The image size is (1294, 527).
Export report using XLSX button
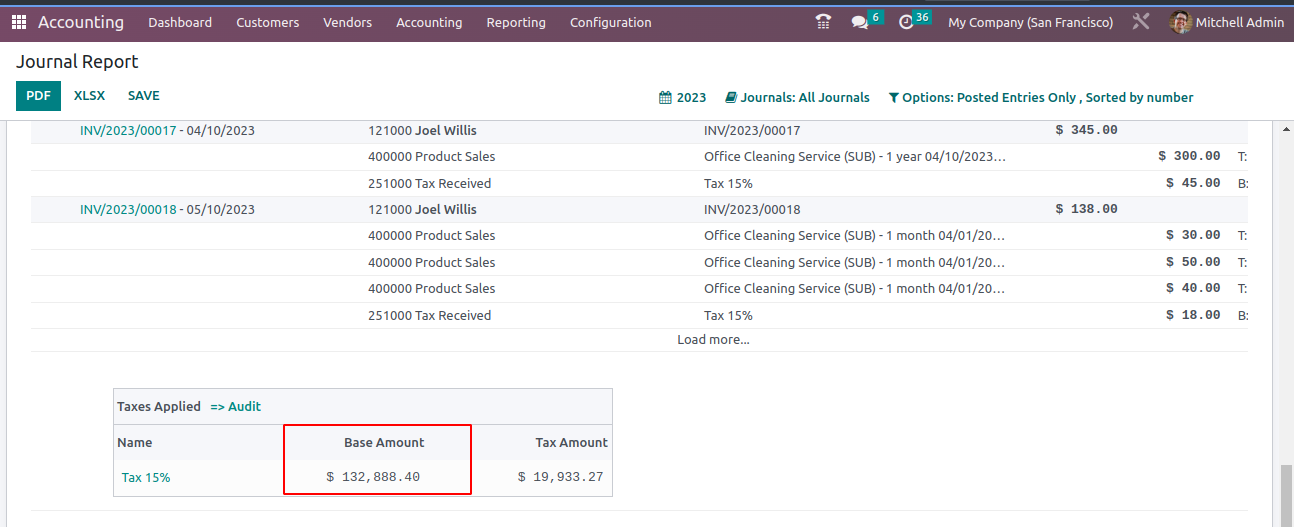(89, 96)
